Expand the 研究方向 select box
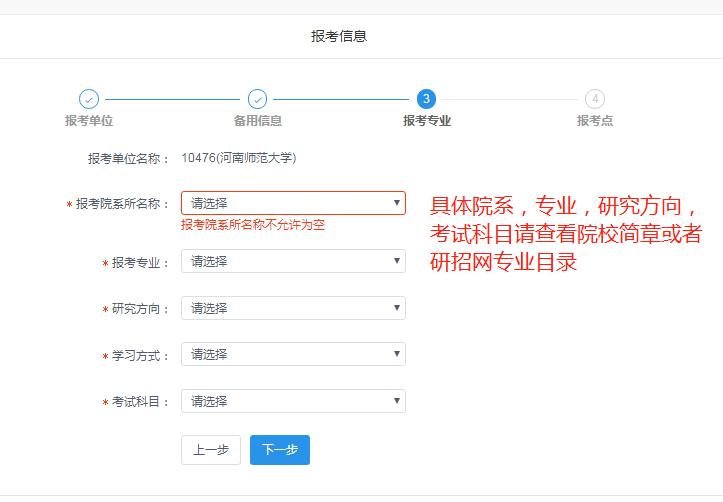The image size is (723, 502). [x=293, y=308]
